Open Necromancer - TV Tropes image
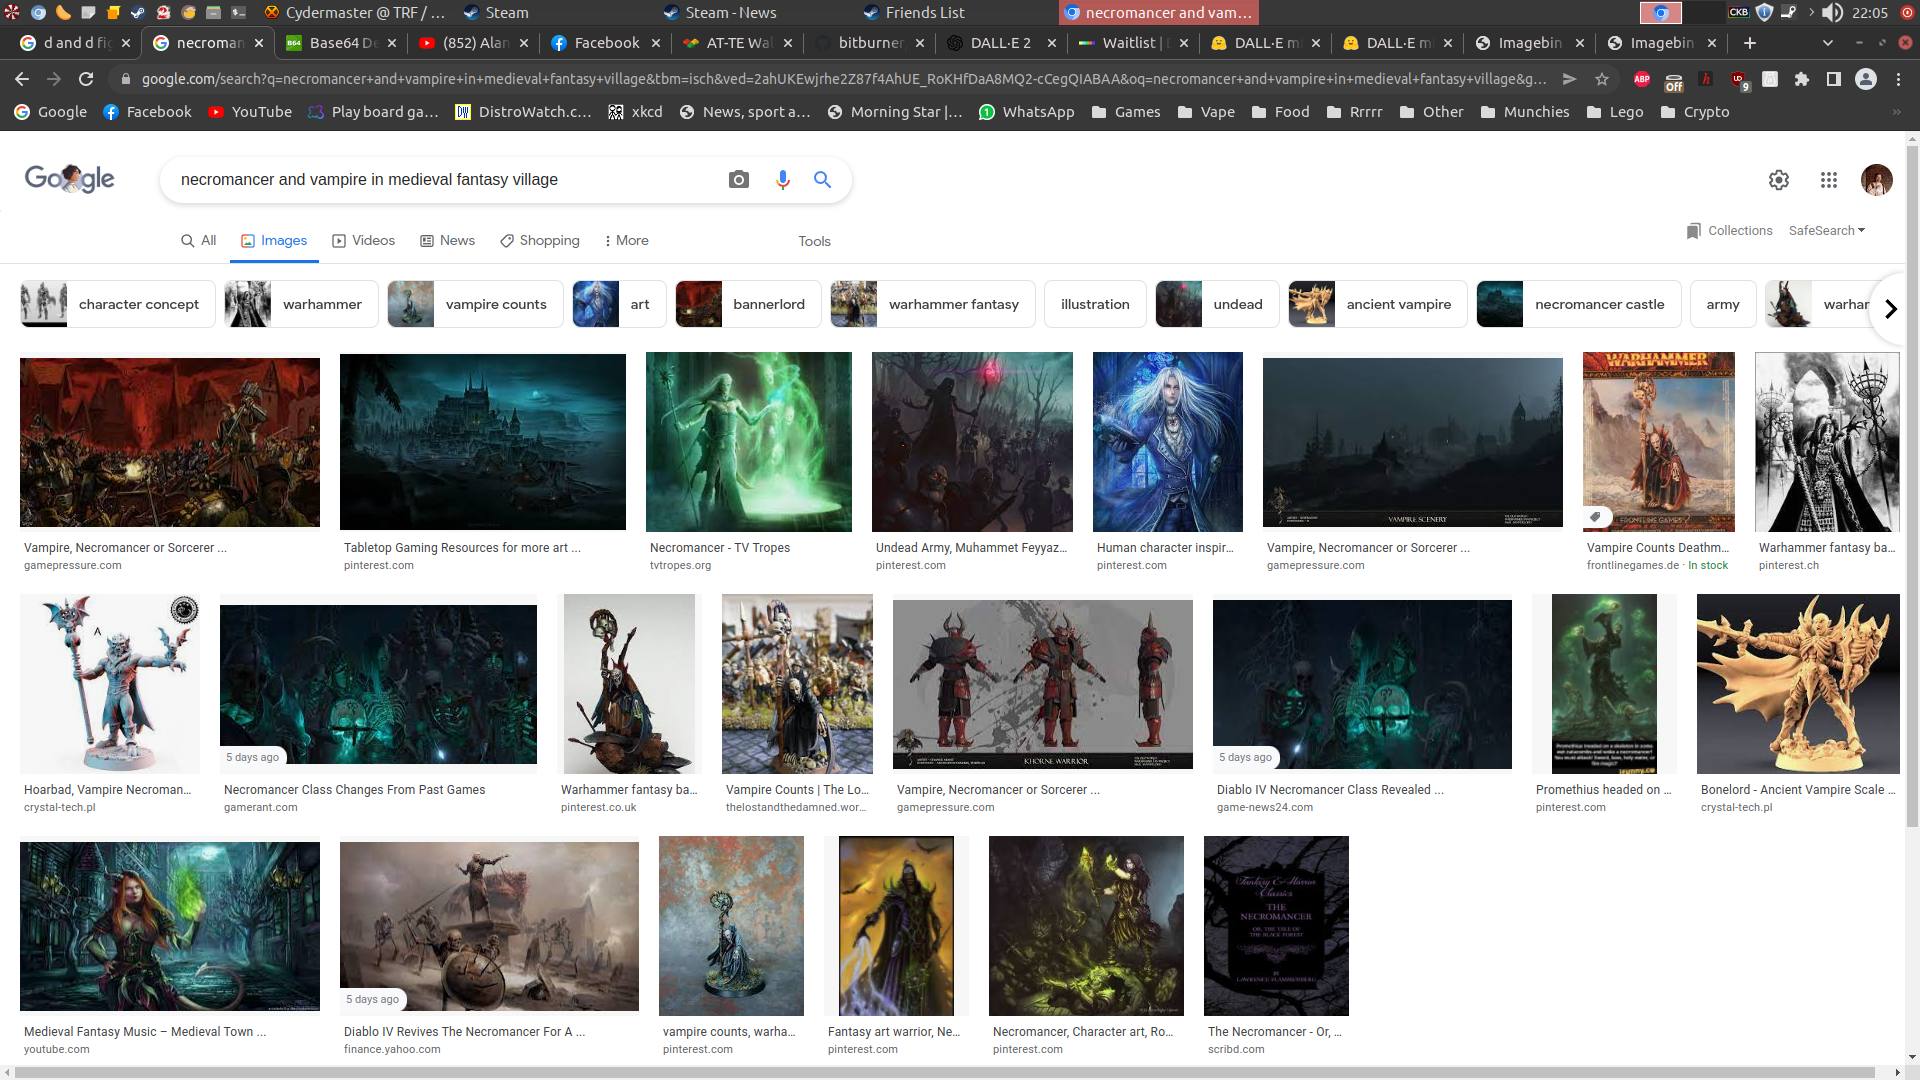 coord(749,441)
